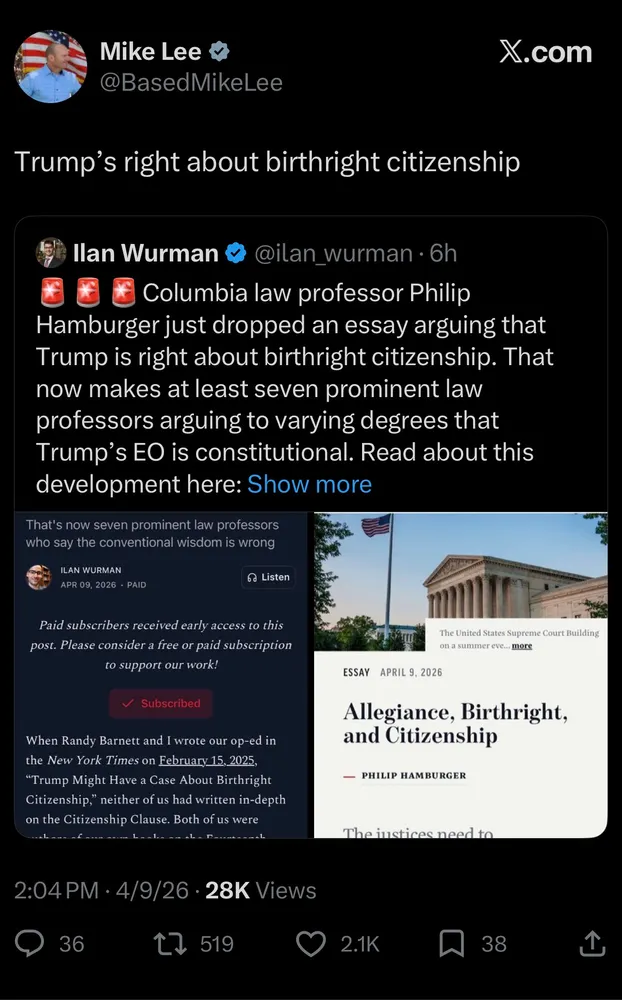Viewport: 622px width, 1000px height.
Task: Open the Allegiance, Birthright, and Citizenship essay title
Action: tap(455, 723)
